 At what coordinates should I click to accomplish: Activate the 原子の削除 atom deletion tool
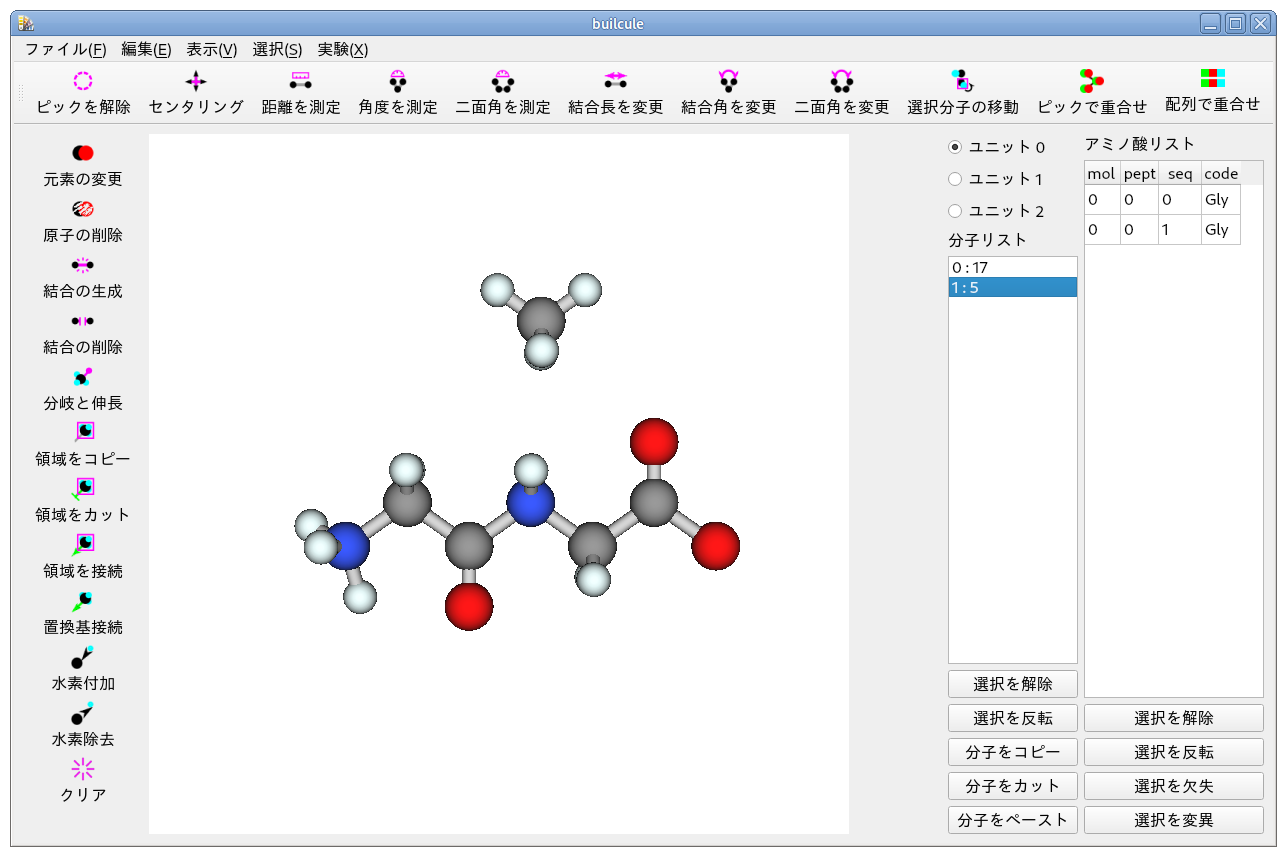click(82, 221)
